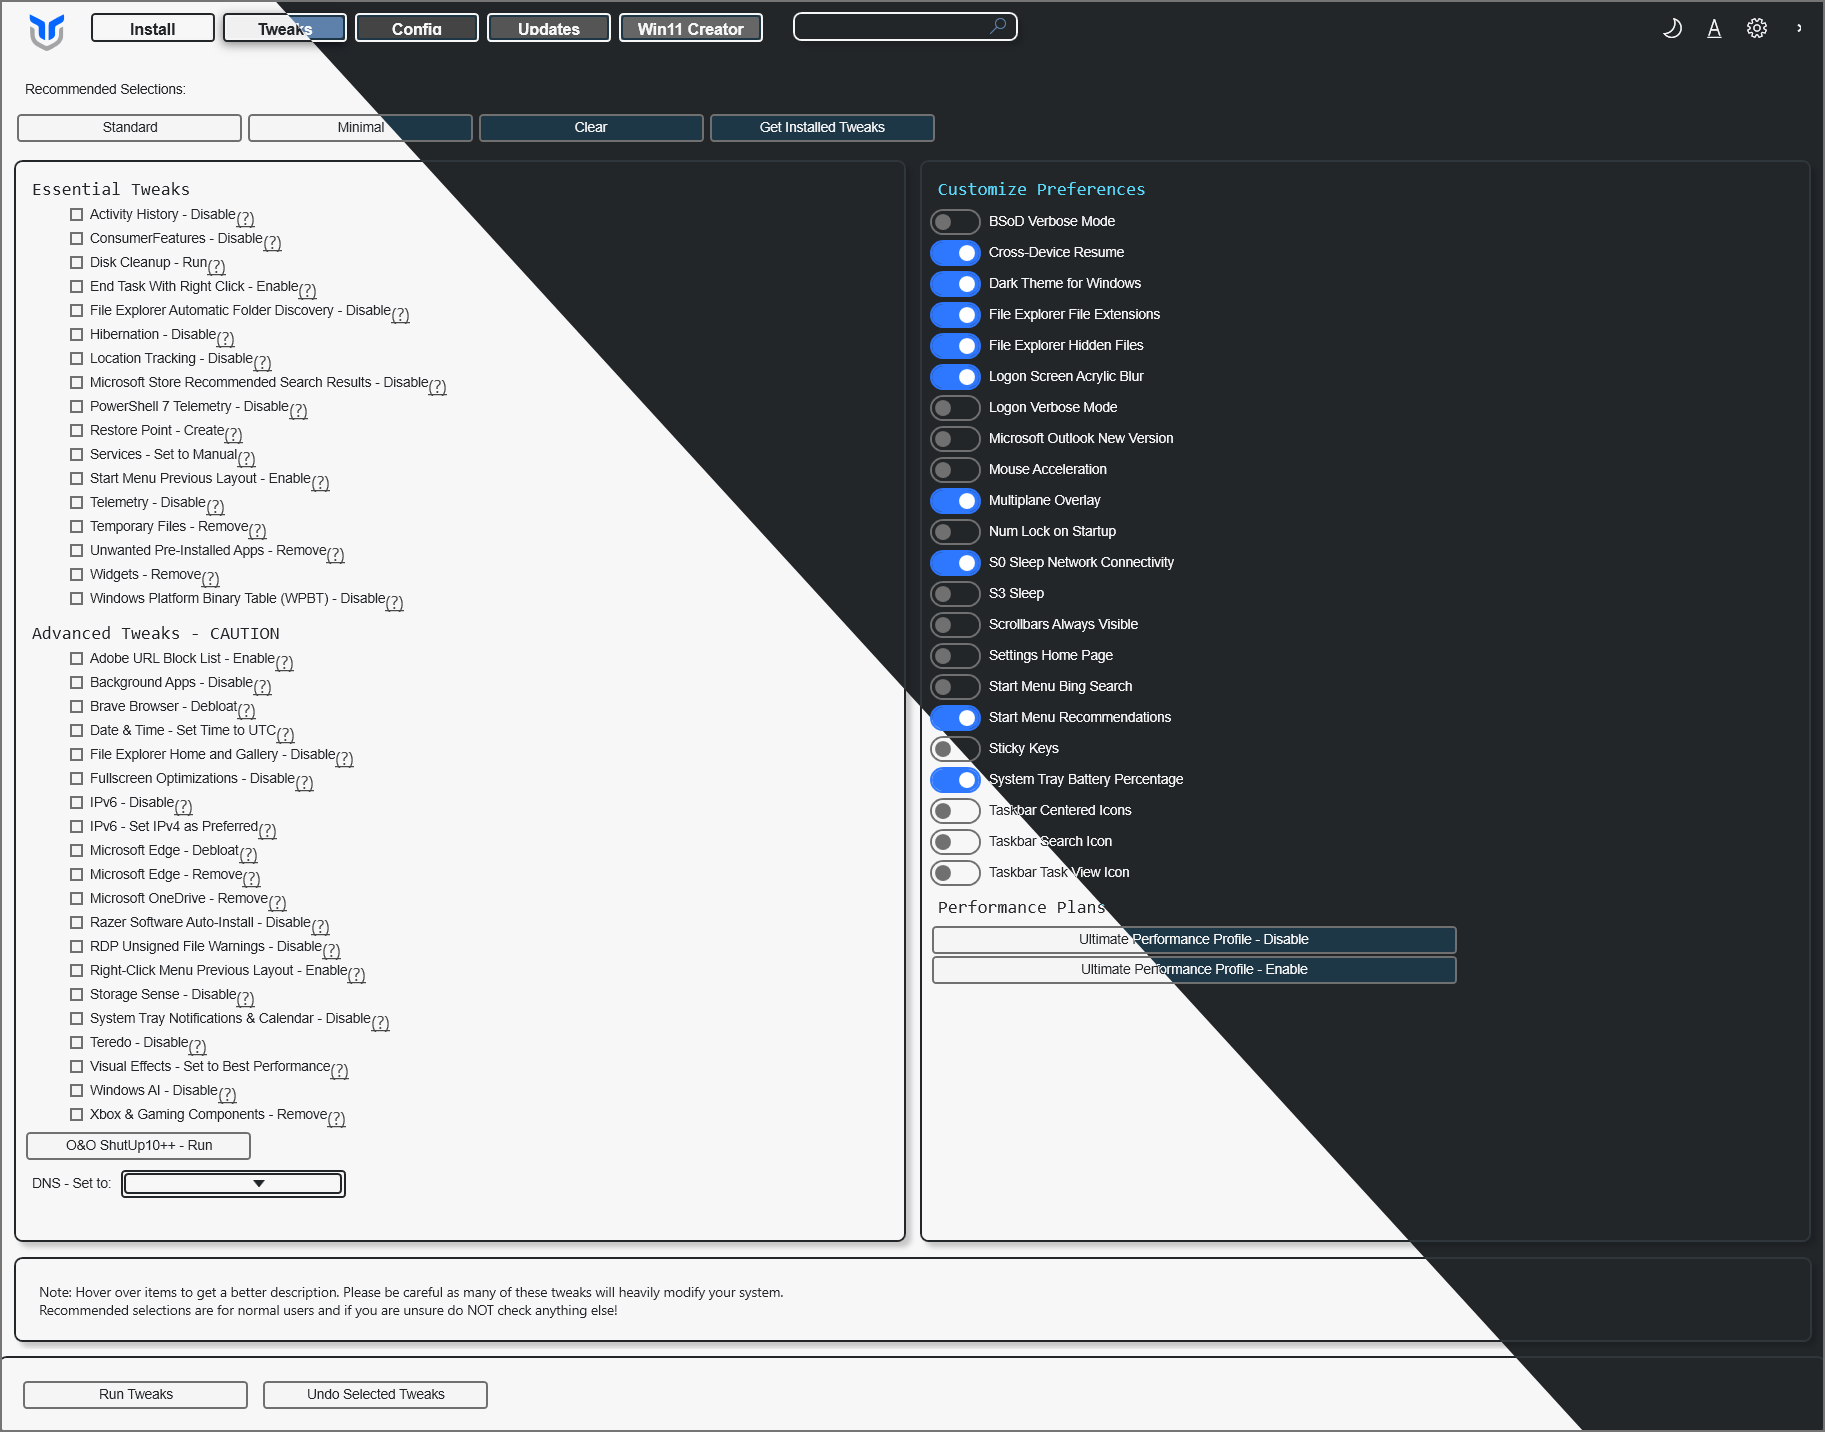Open help (?) for Activity History - Disable
The image size is (1825, 1432).
click(x=246, y=218)
